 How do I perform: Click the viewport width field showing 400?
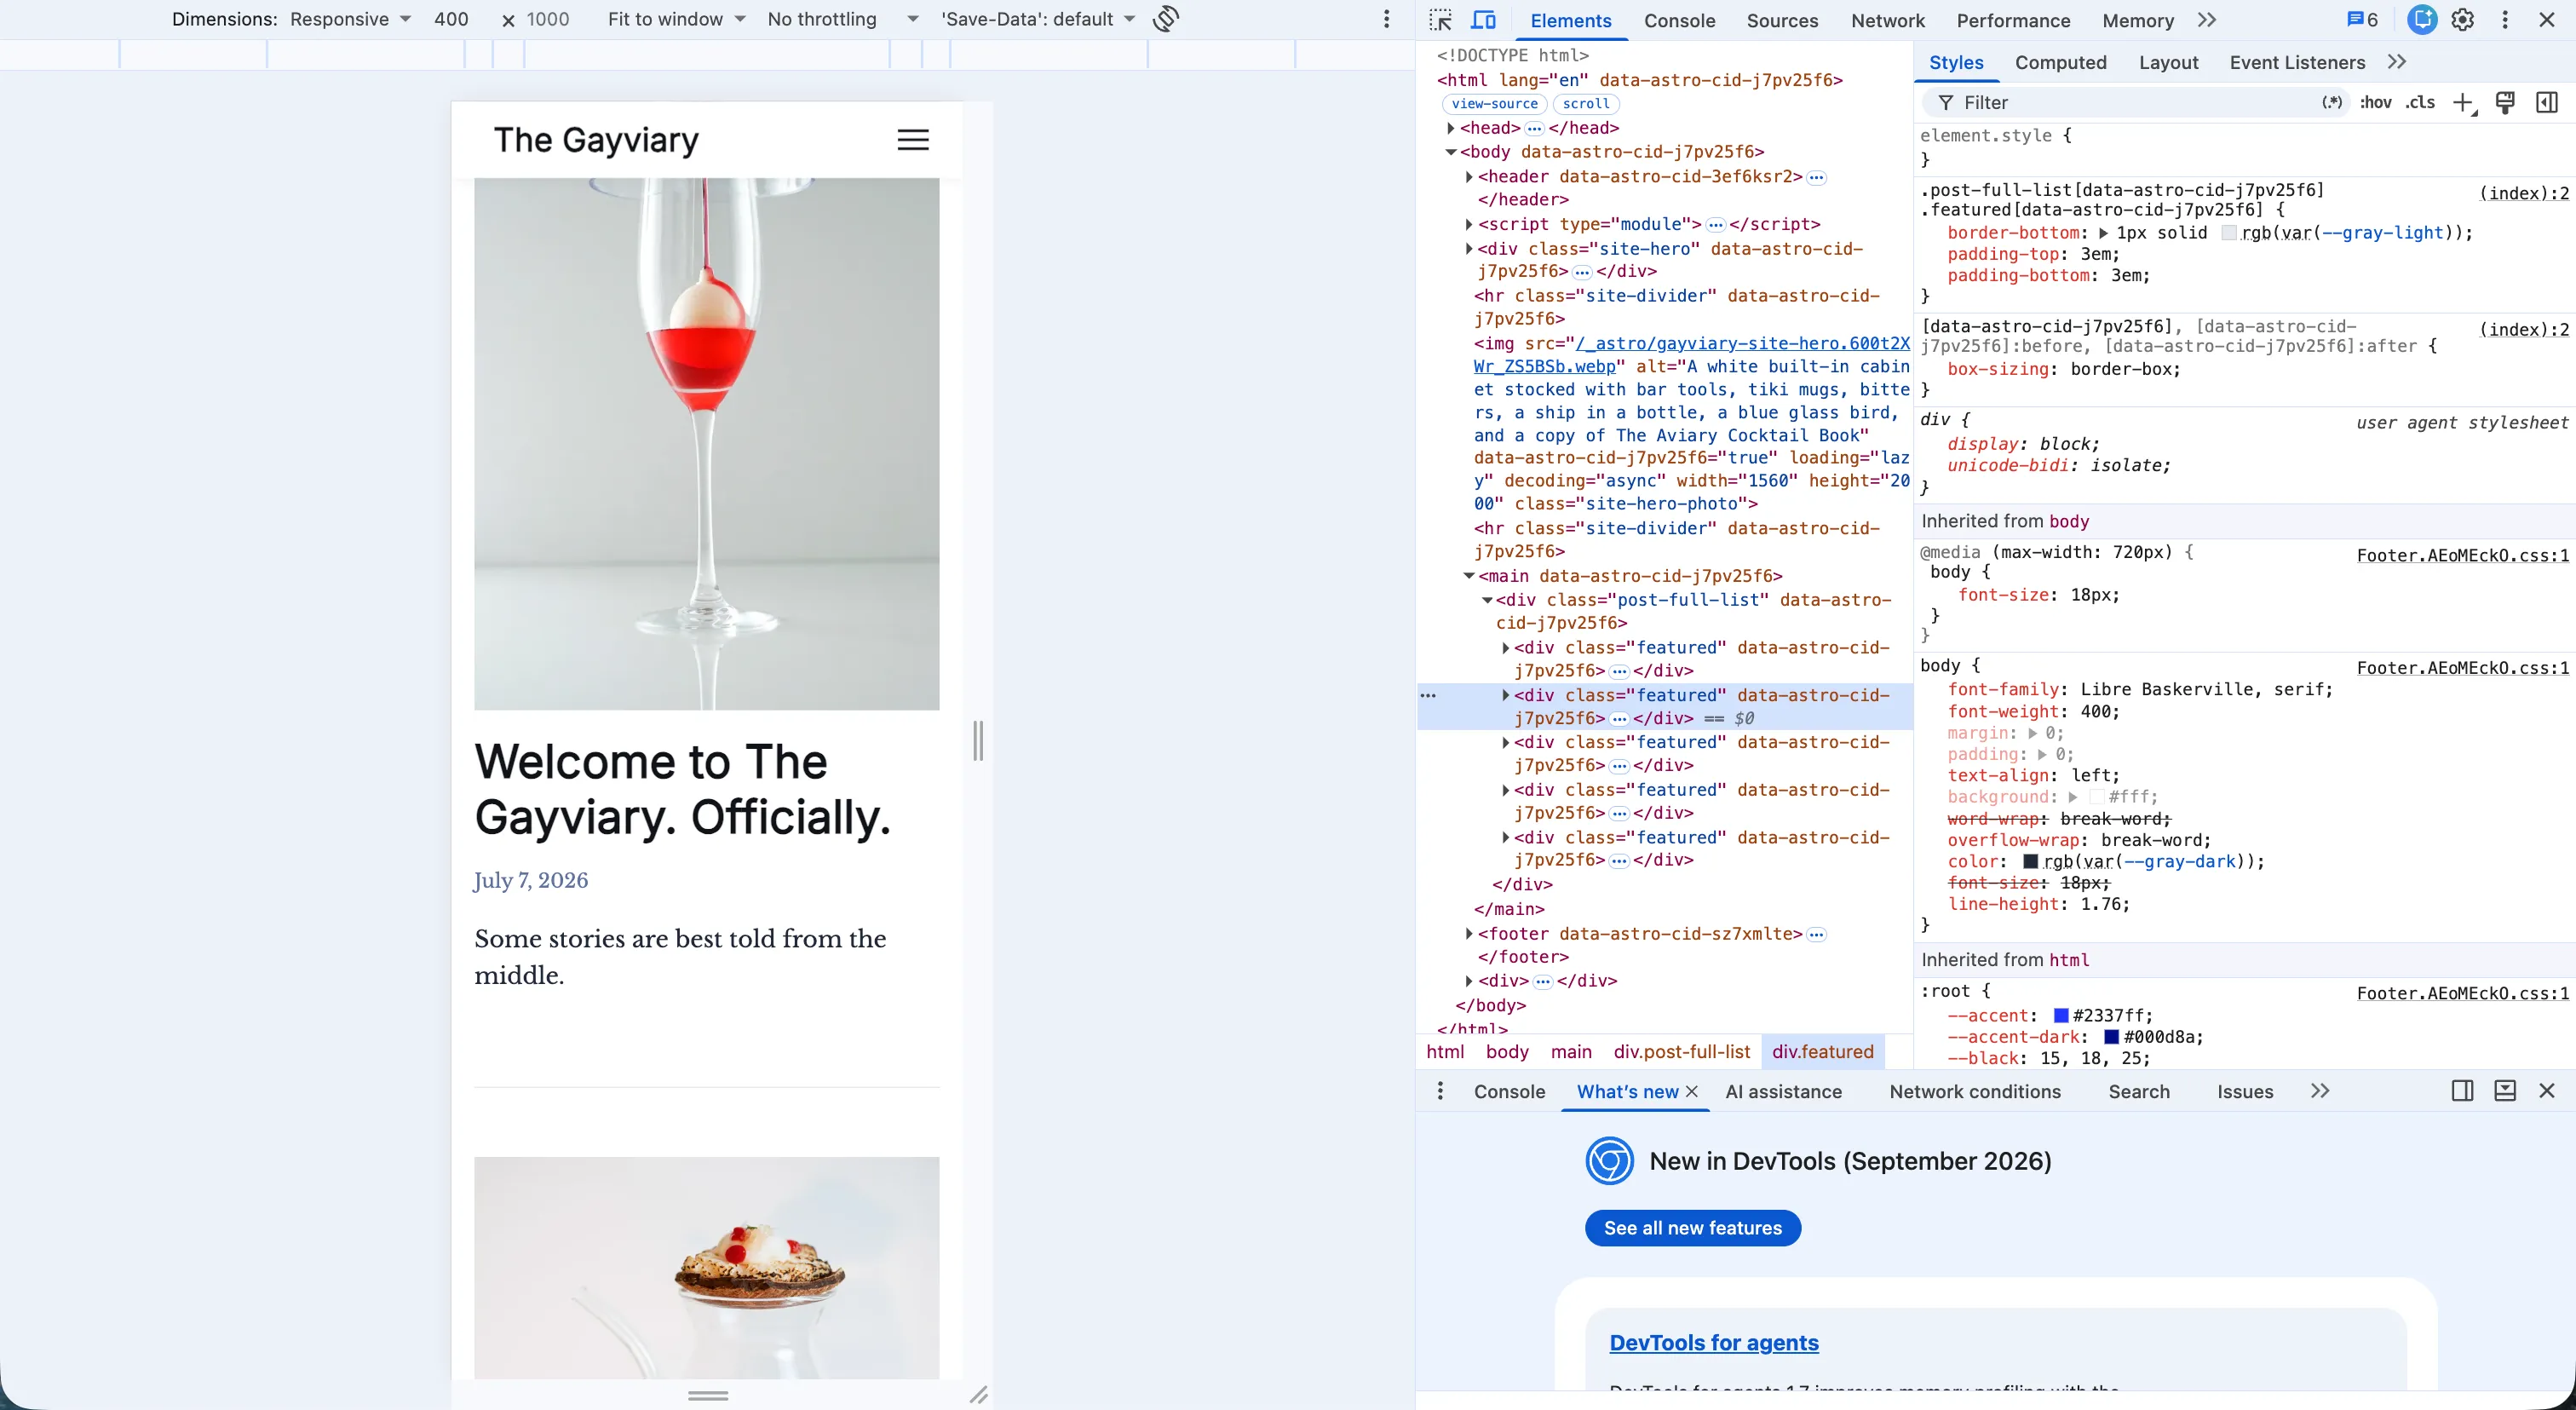click(451, 19)
